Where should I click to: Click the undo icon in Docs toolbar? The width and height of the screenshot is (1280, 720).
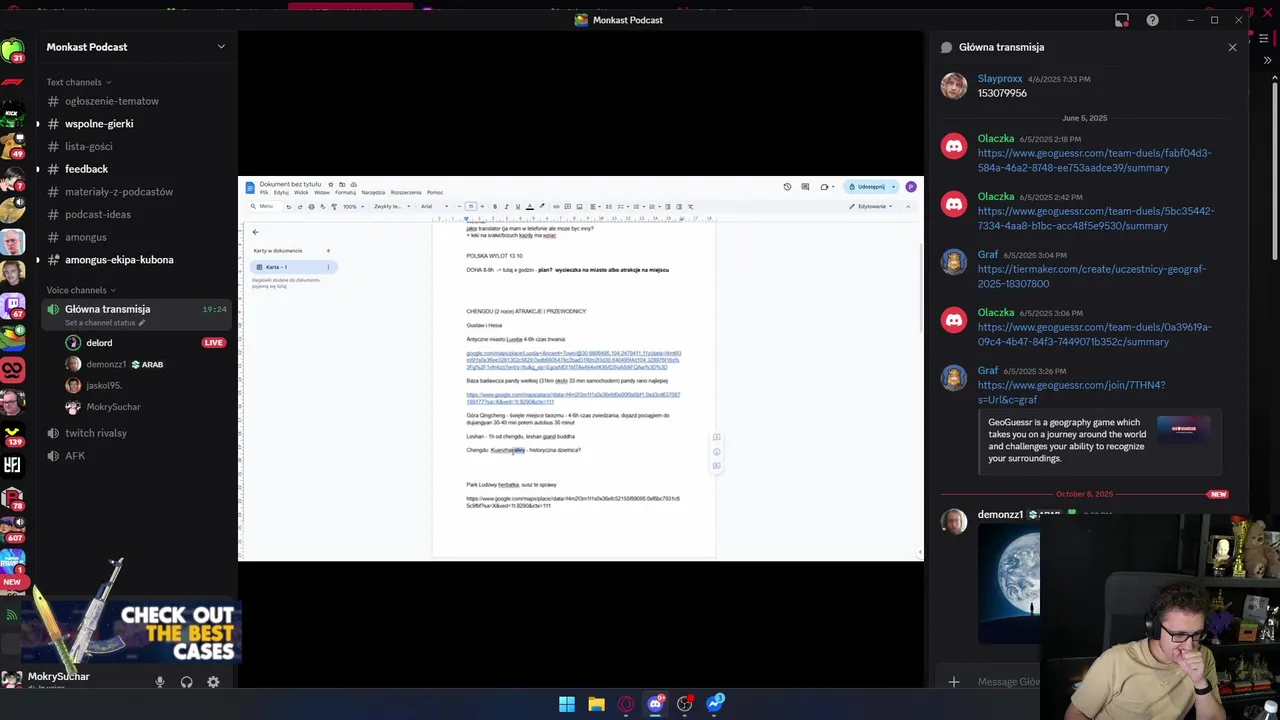point(288,207)
